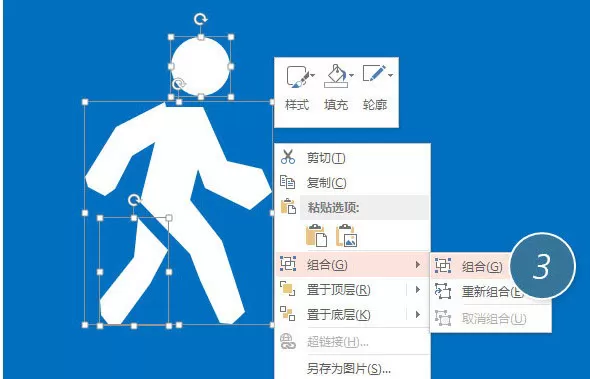Click the 填充 paint bucket icon

point(336,76)
